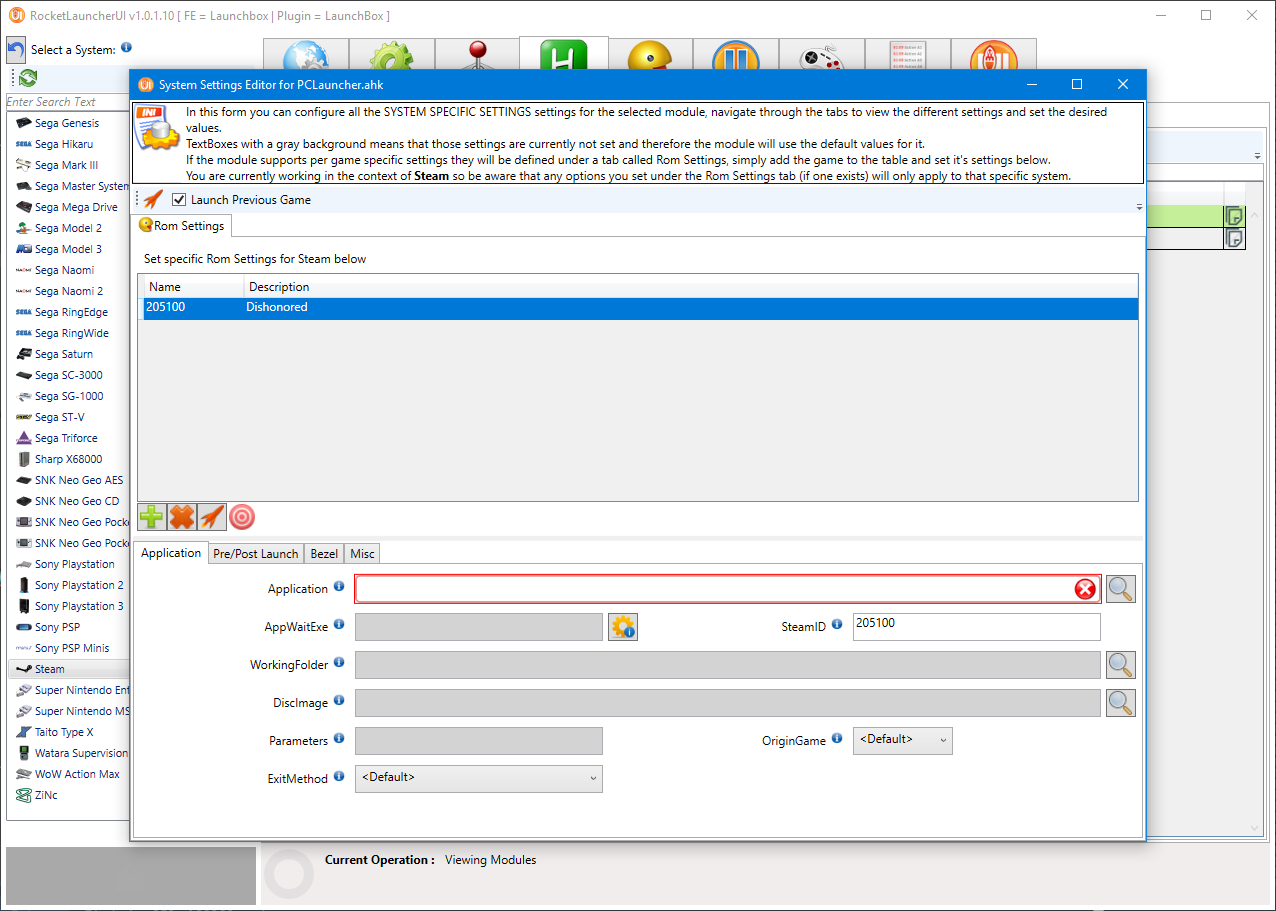Screen dimensions: 1276x911
Task: Show info for the Application setting
Action: coord(339,587)
